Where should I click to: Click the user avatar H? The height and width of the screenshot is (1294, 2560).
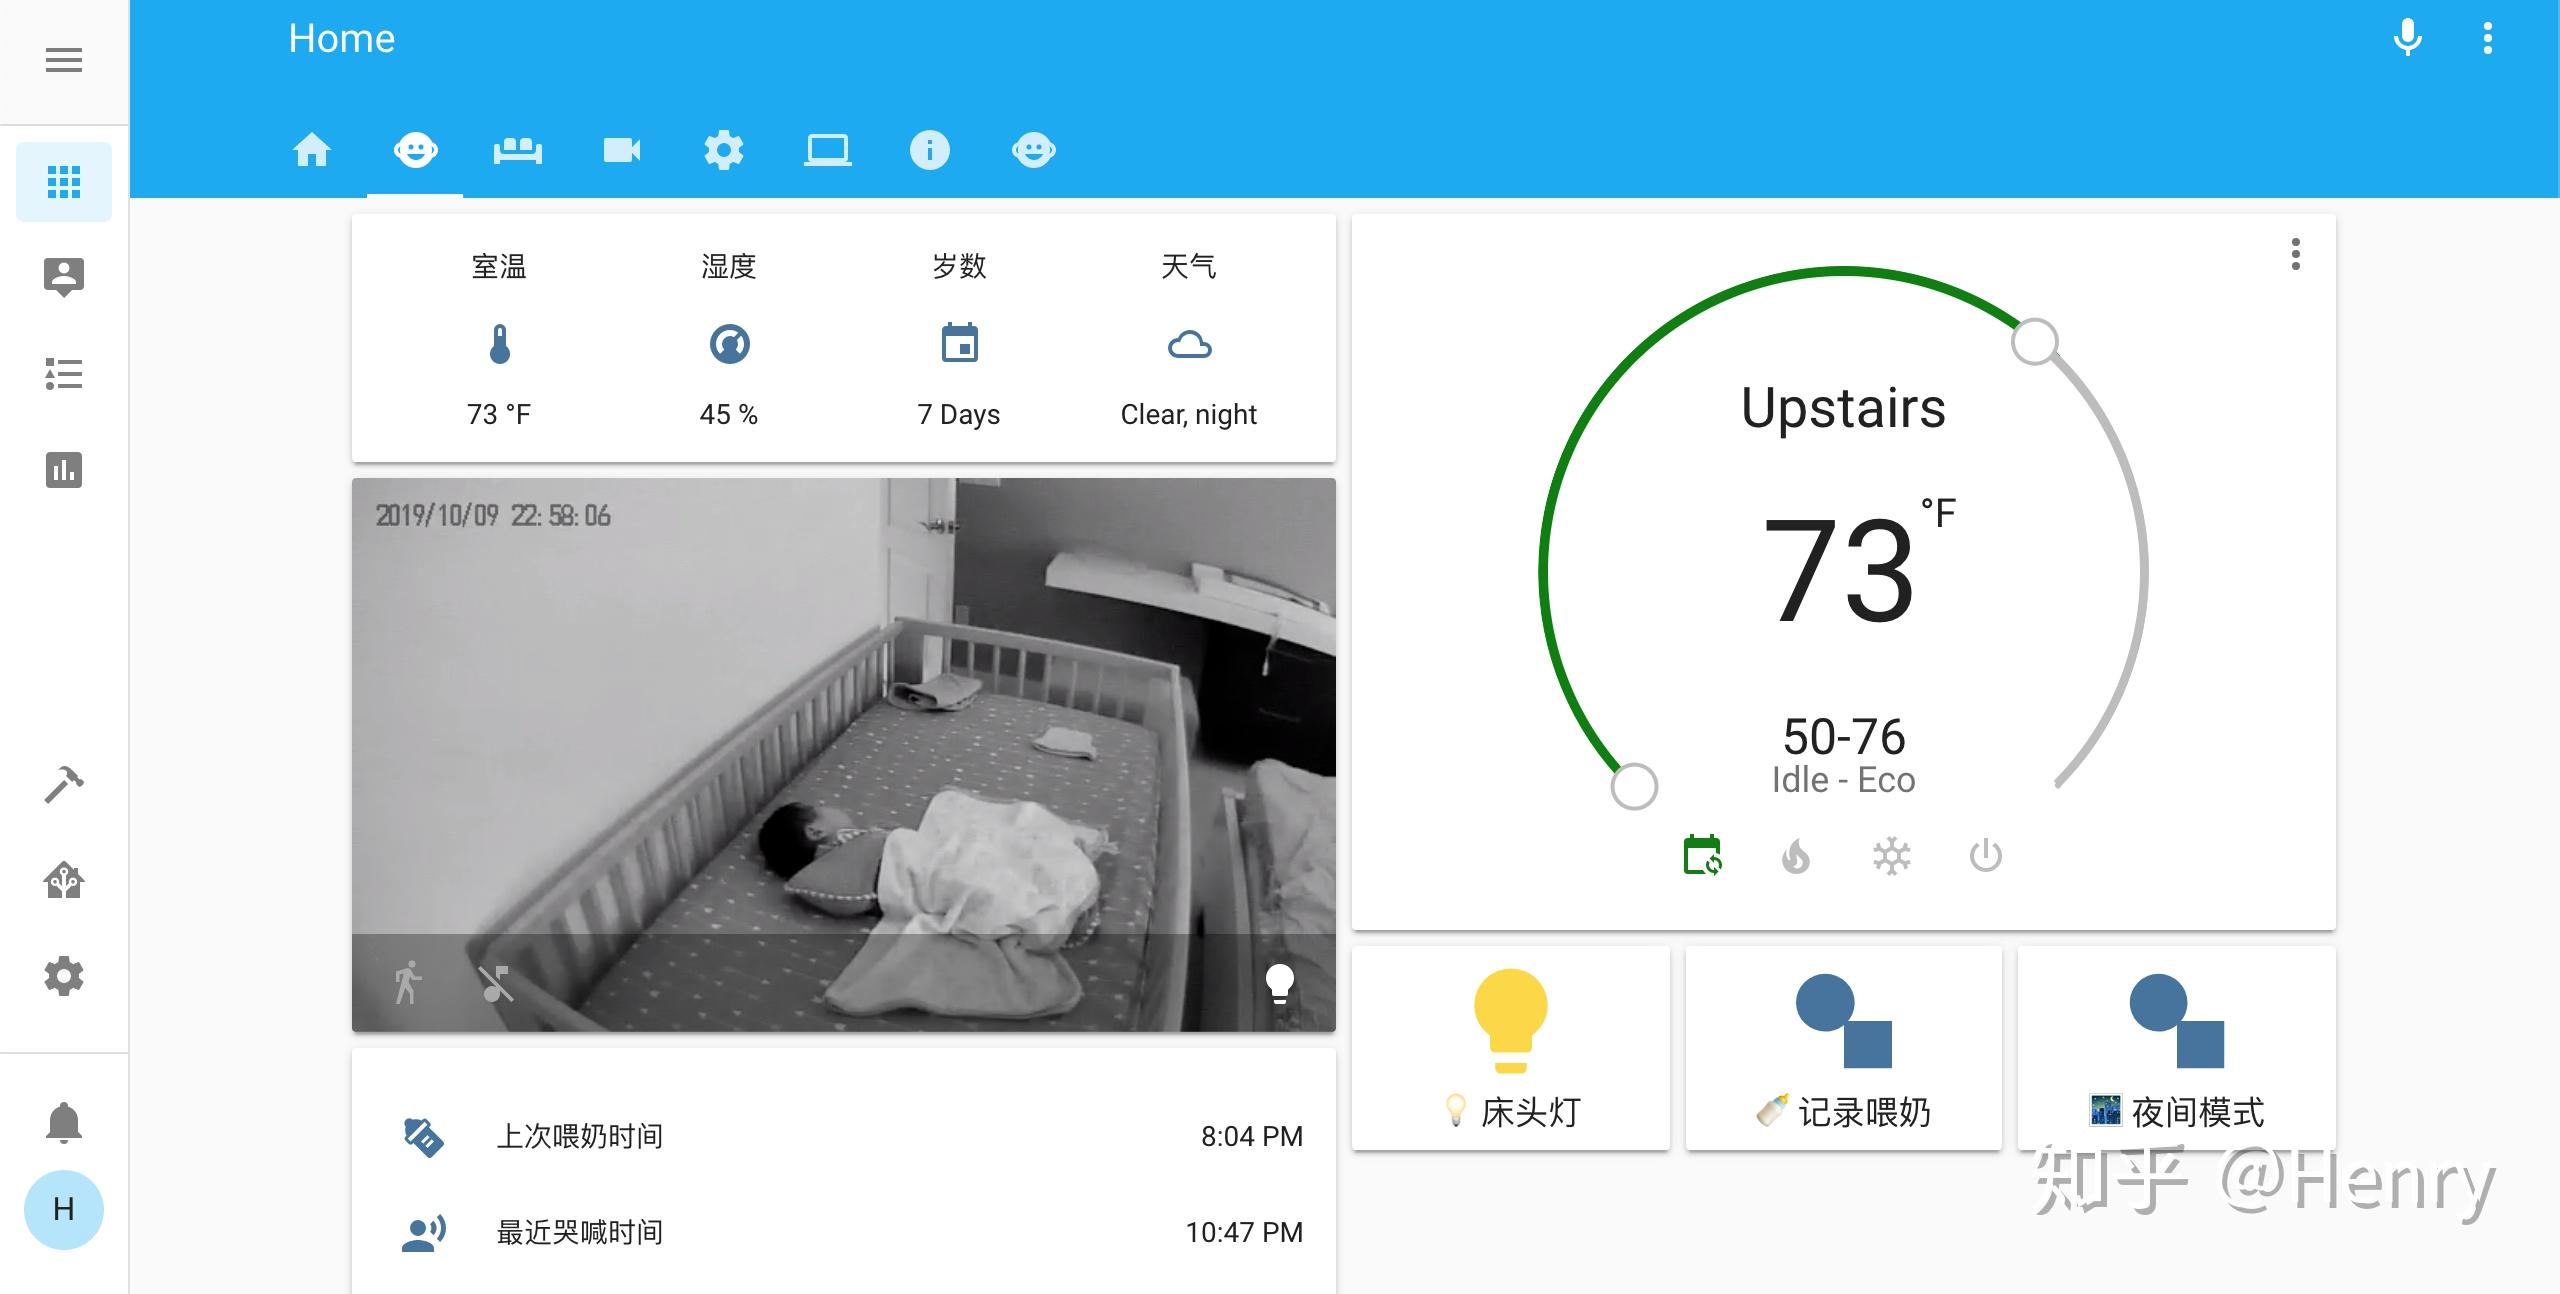pyautogui.click(x=63, y=1209)
